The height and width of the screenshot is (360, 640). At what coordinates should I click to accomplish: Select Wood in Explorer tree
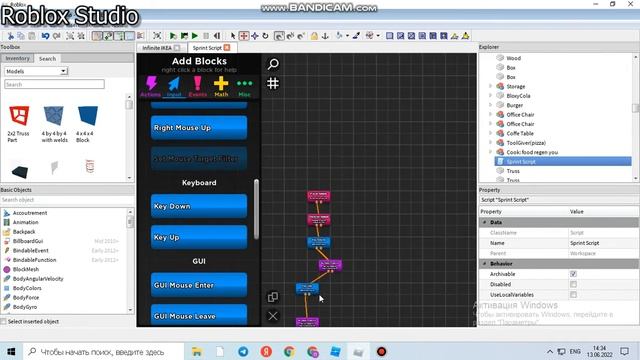tap(513, 58)
